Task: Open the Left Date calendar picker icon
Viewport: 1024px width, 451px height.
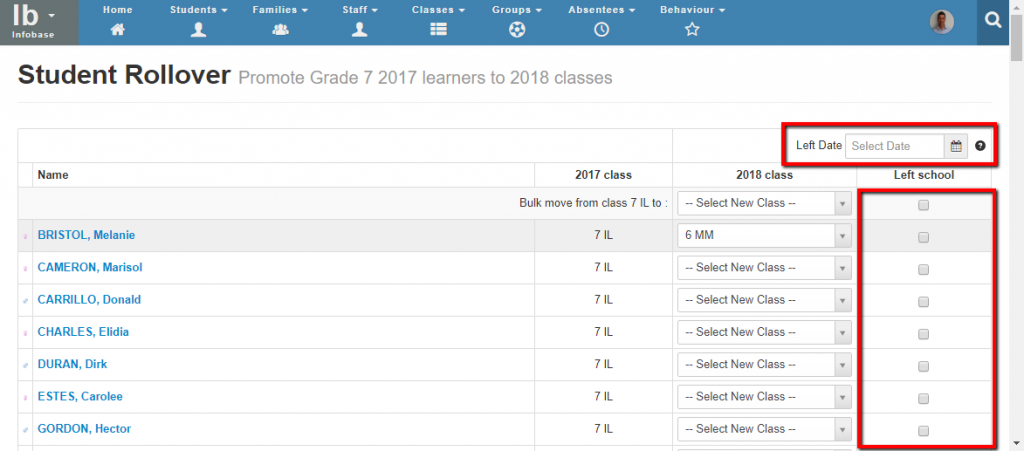Action: pyautogui.click(x=956, y=146)
